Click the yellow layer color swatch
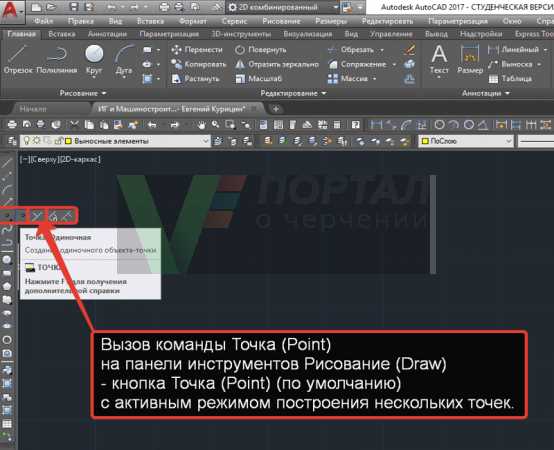The height and width of the screenshot is (450, 554). tap(68, 141)
